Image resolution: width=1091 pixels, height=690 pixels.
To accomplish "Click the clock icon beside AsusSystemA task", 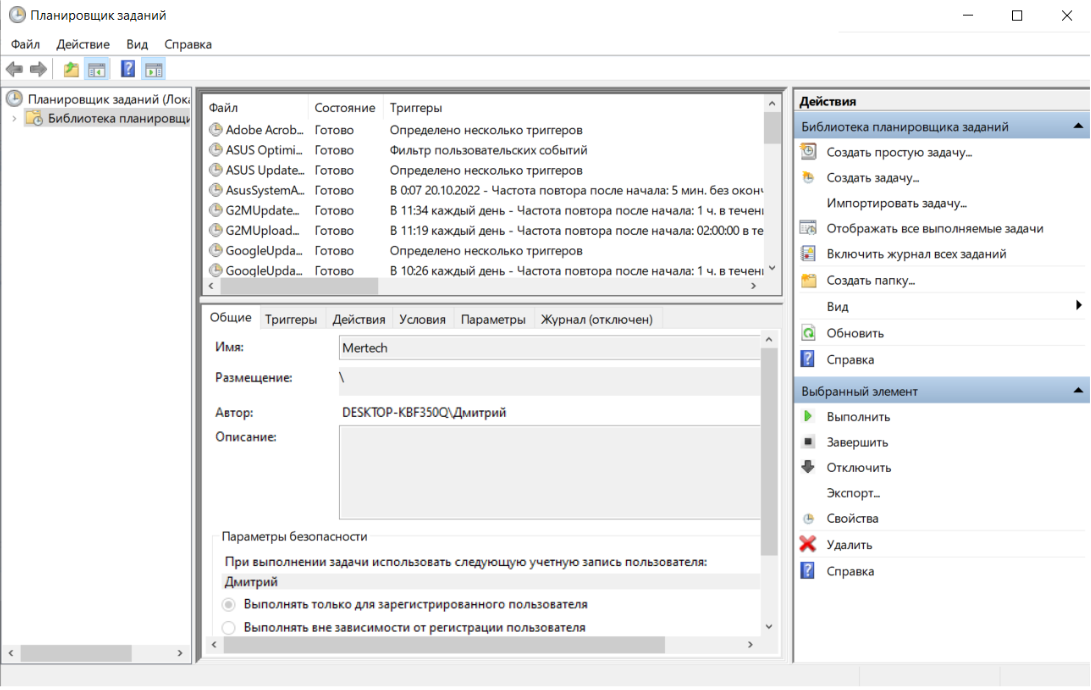I will (x=216, y=190).
